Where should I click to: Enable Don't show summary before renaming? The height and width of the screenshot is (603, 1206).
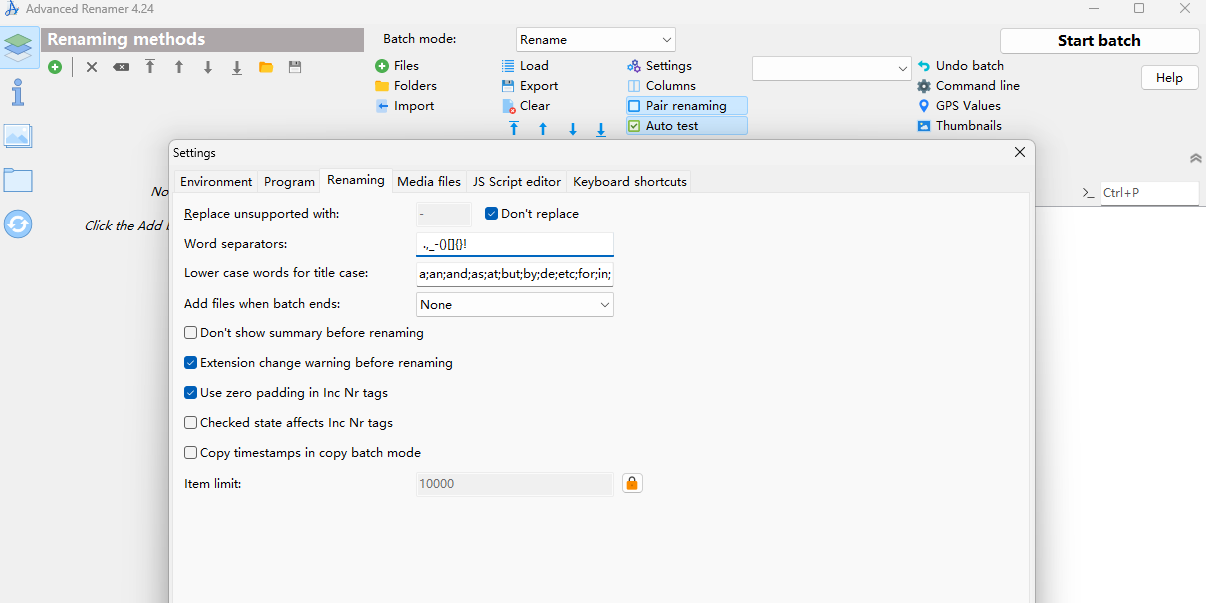point(191,332)
